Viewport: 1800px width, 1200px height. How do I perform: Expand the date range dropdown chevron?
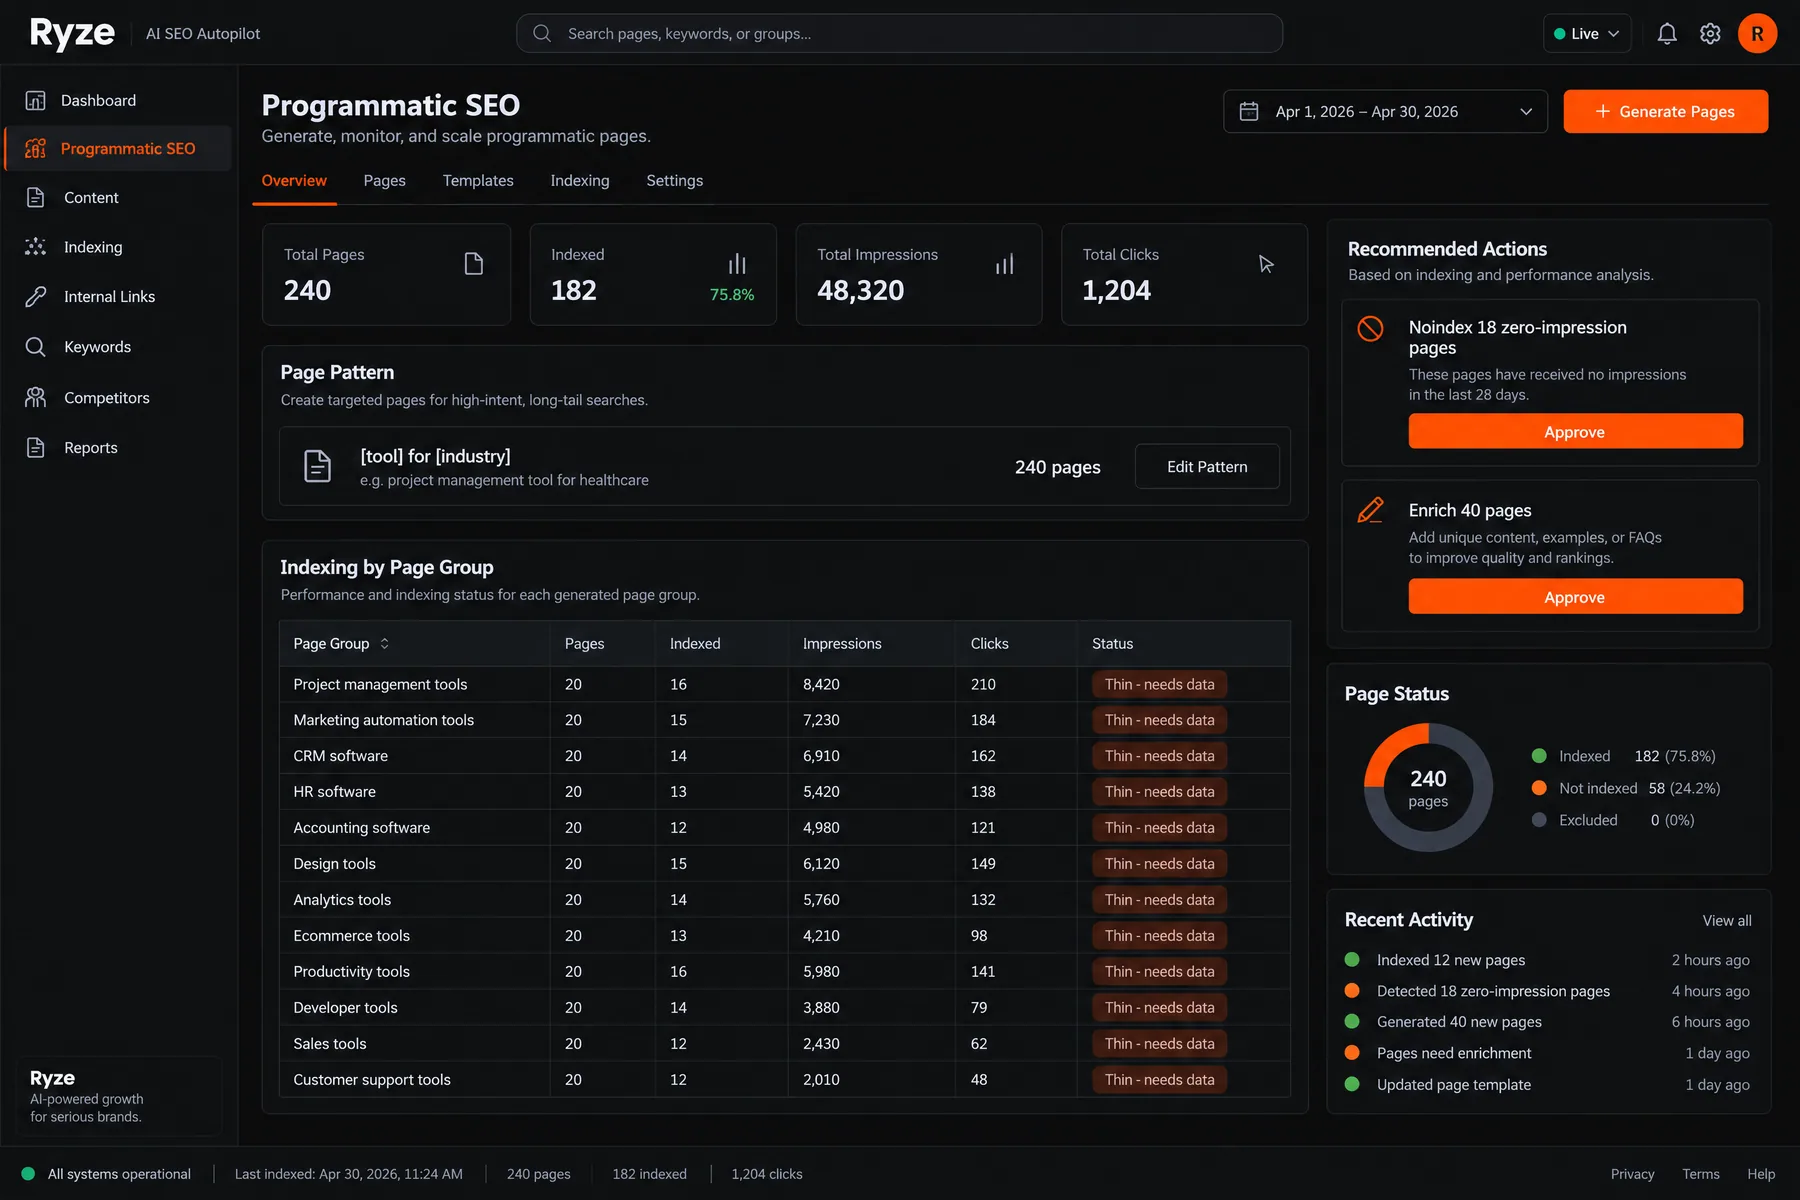pyautogui.click(x=1526, y=112)
